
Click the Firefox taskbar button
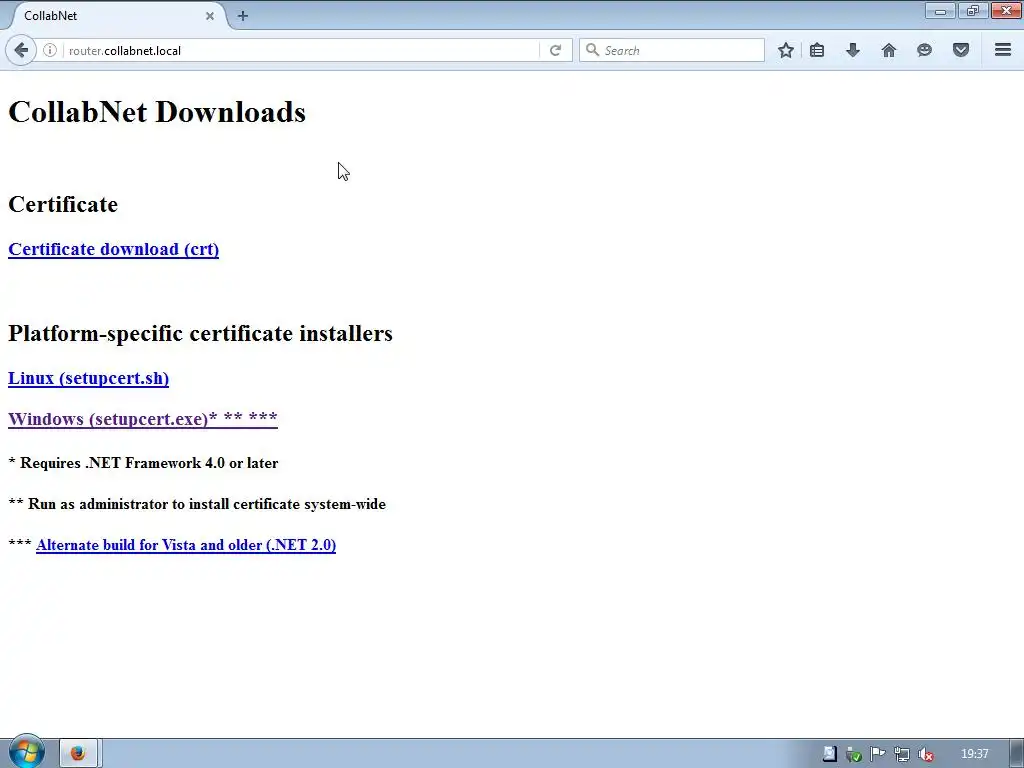tap(78, 753)
